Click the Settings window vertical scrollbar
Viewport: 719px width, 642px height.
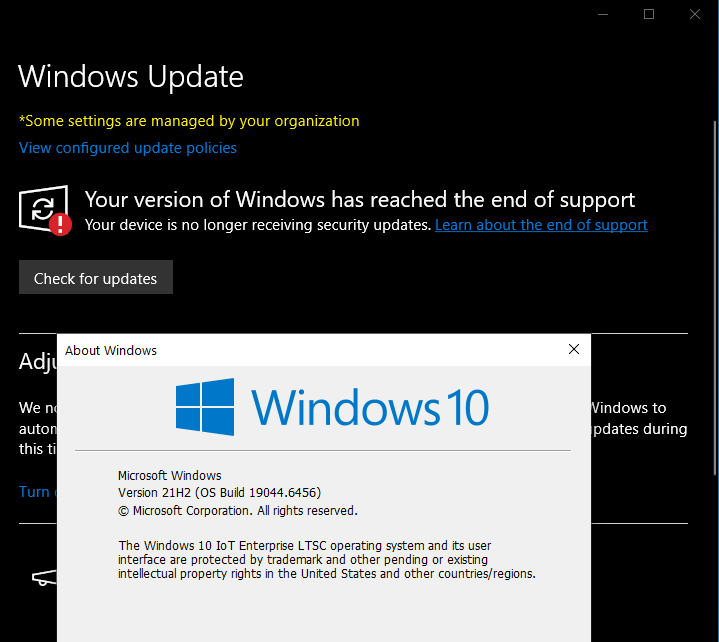click(x=715, y=297)
